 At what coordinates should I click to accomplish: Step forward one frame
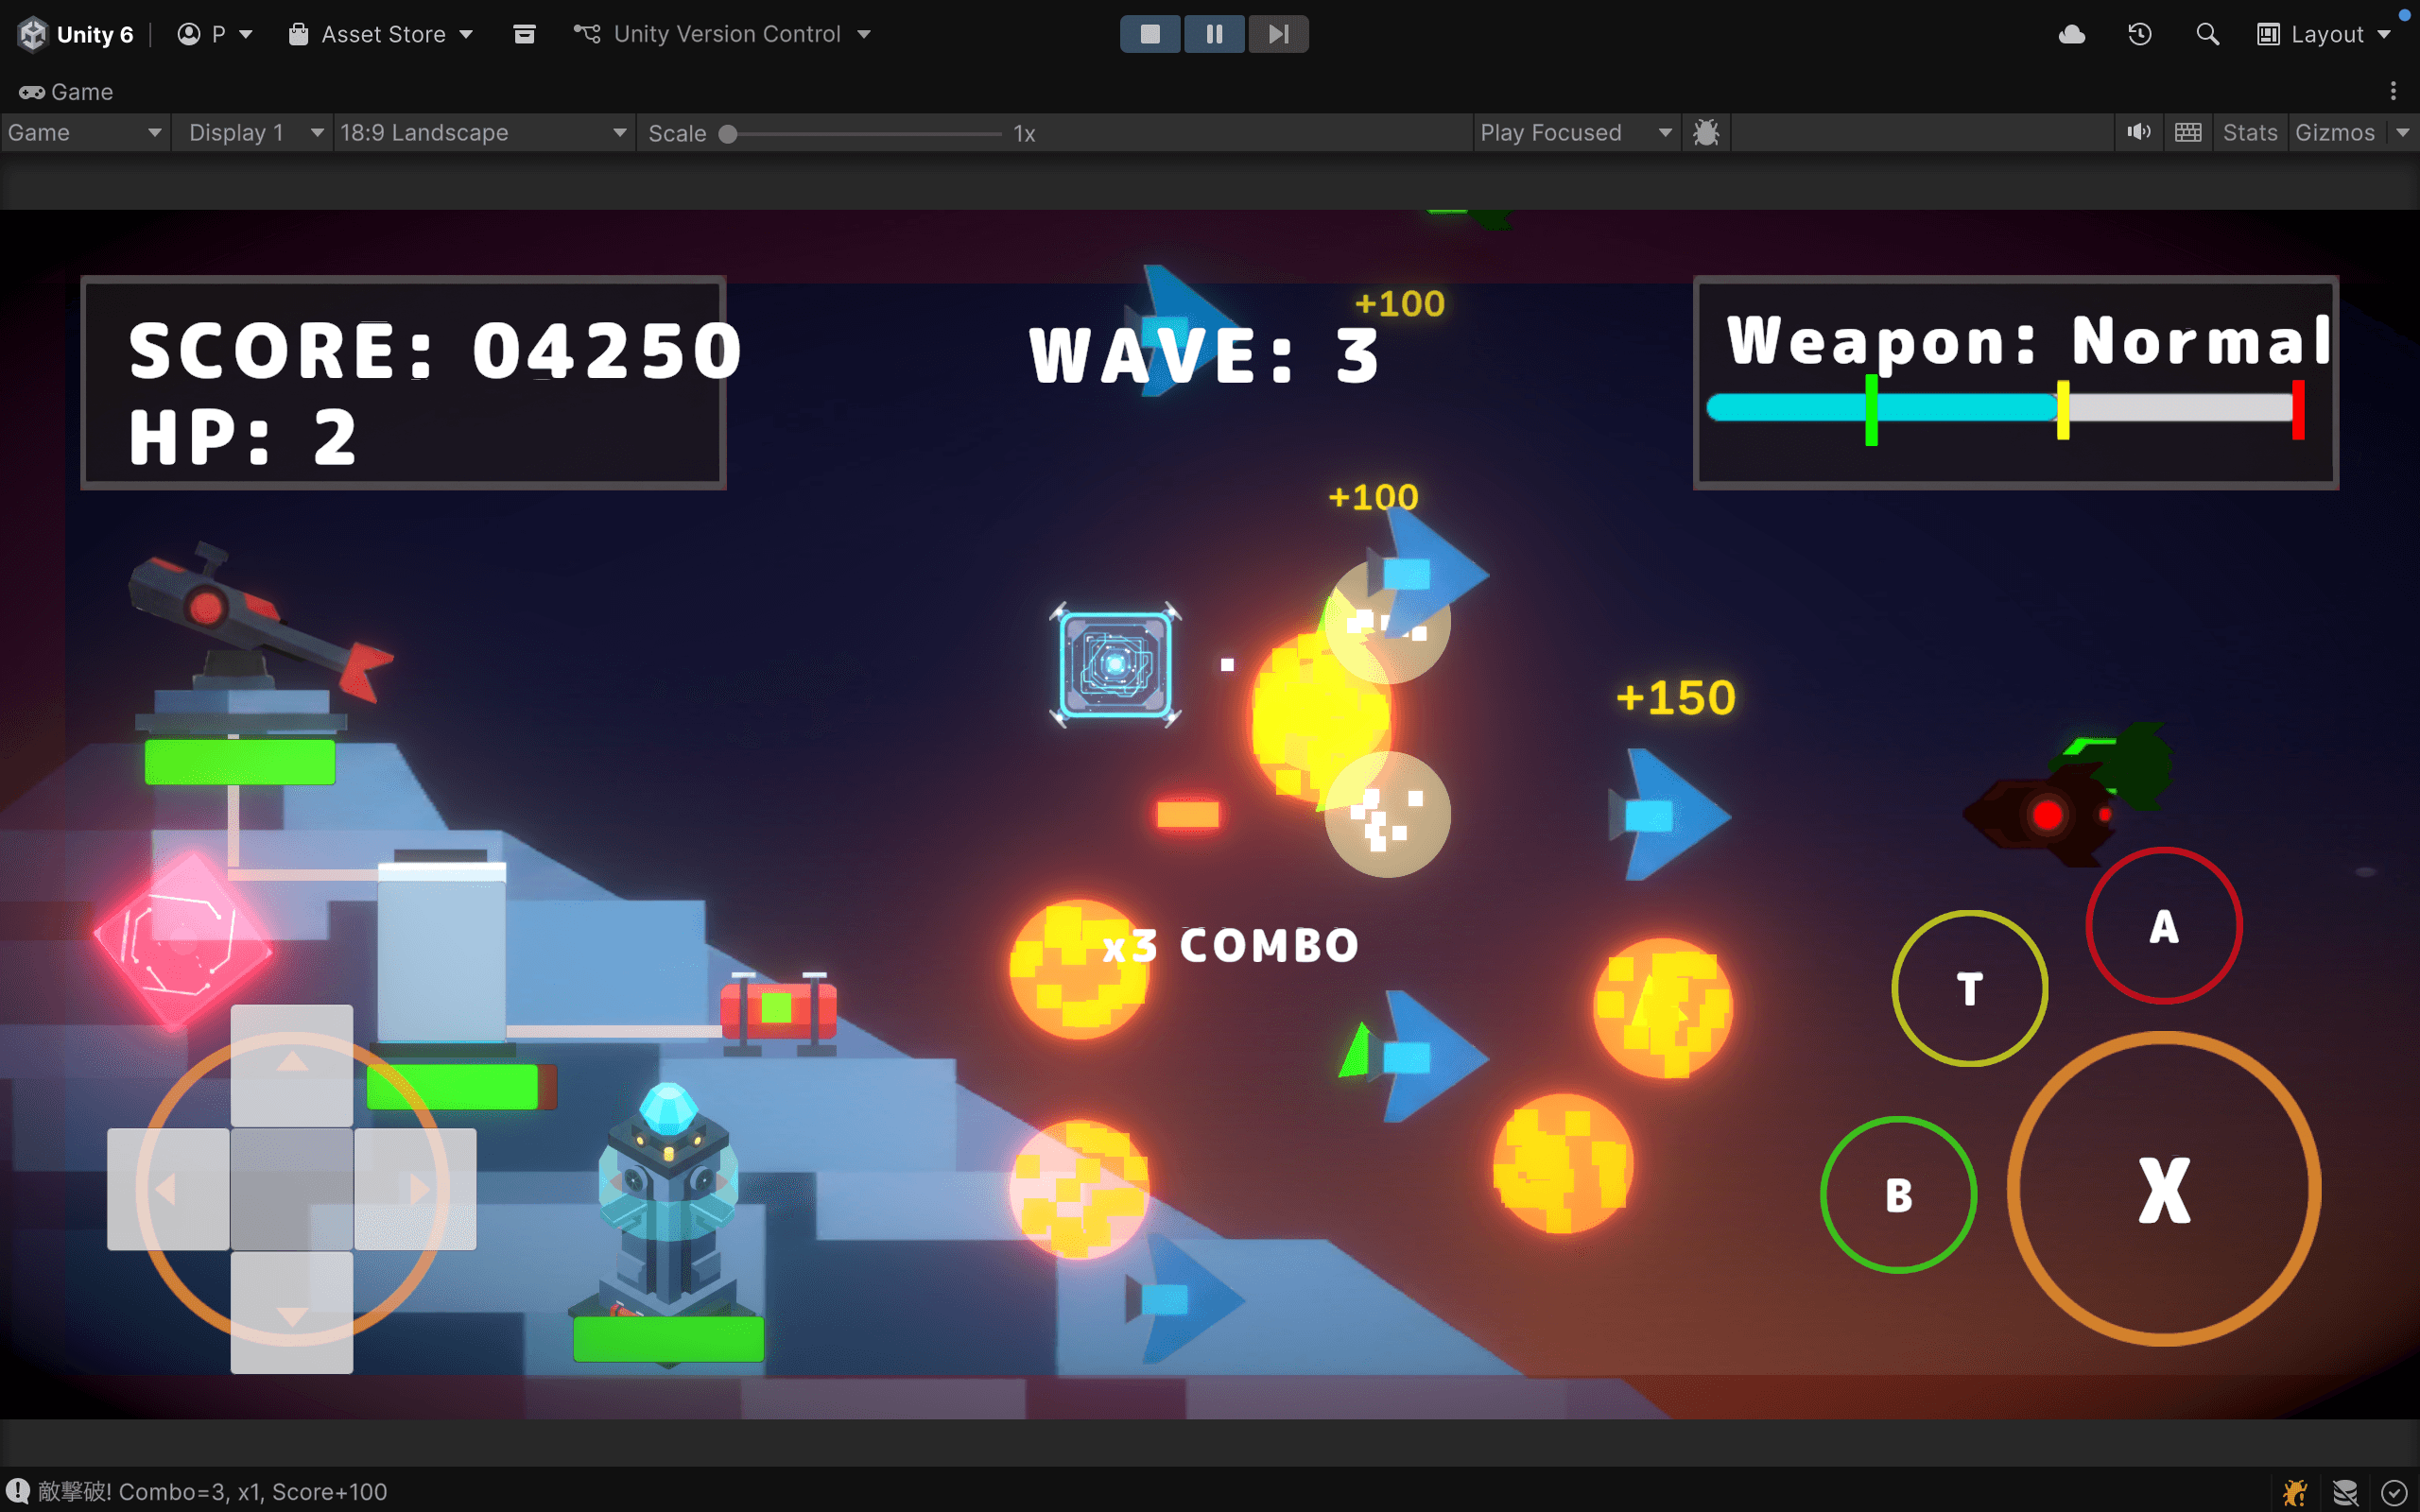[1278, 34]
